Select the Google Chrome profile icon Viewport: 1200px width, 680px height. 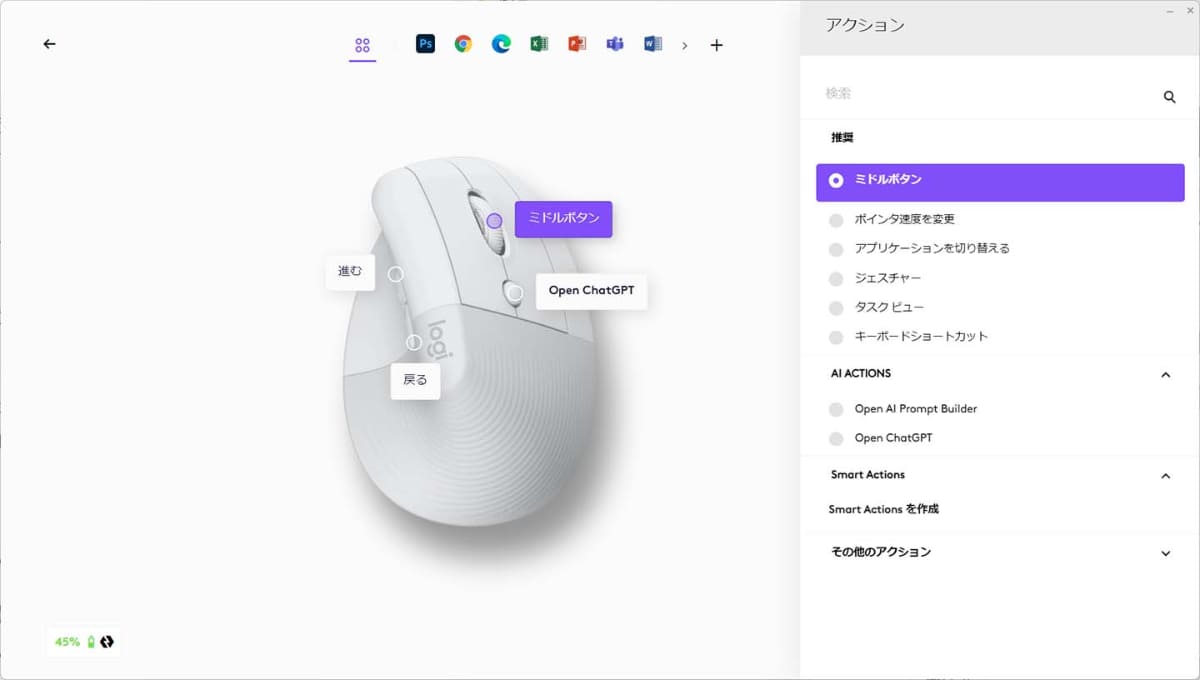pos(463,44)
